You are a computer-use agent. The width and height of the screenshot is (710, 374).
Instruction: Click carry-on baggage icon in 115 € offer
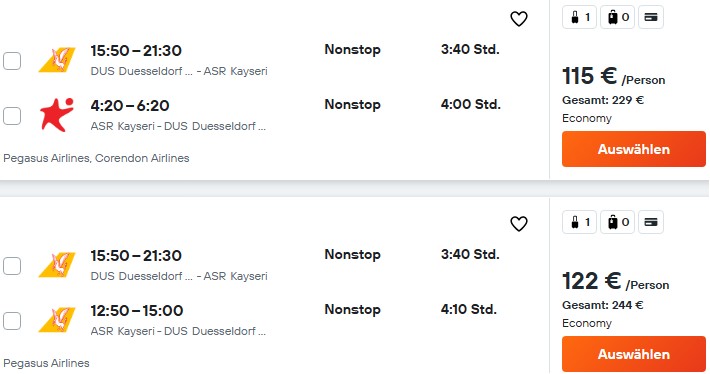579,17
